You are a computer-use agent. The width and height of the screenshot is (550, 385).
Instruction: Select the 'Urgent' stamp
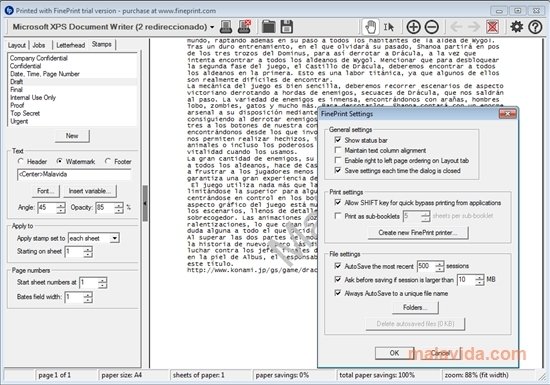pos(19,121)
